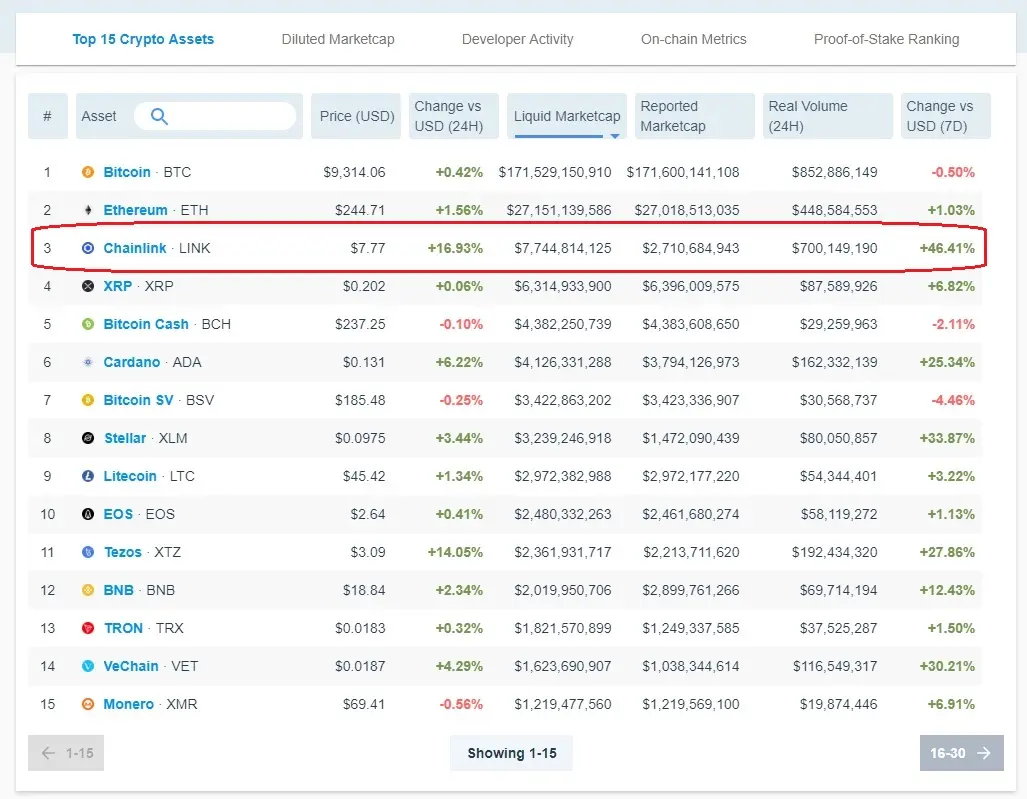Click the Monero orange logo icon

click(x=88, y=704)
